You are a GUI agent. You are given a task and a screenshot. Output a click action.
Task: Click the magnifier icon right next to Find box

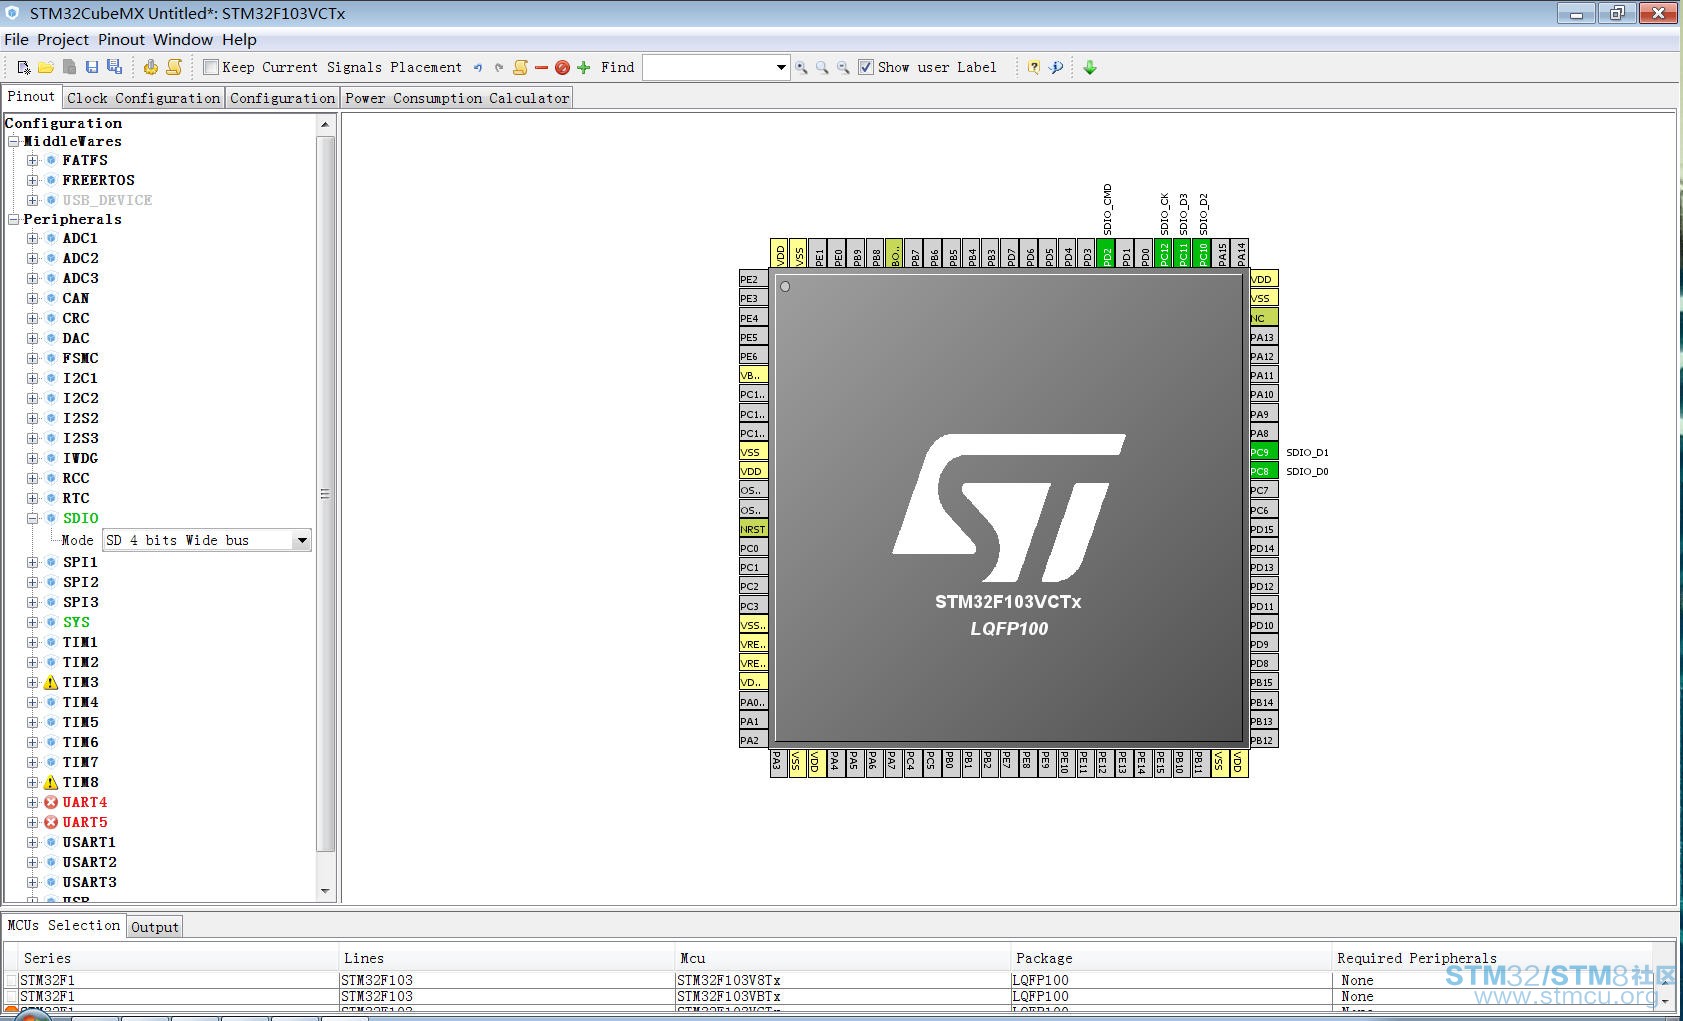click(801, 68)
